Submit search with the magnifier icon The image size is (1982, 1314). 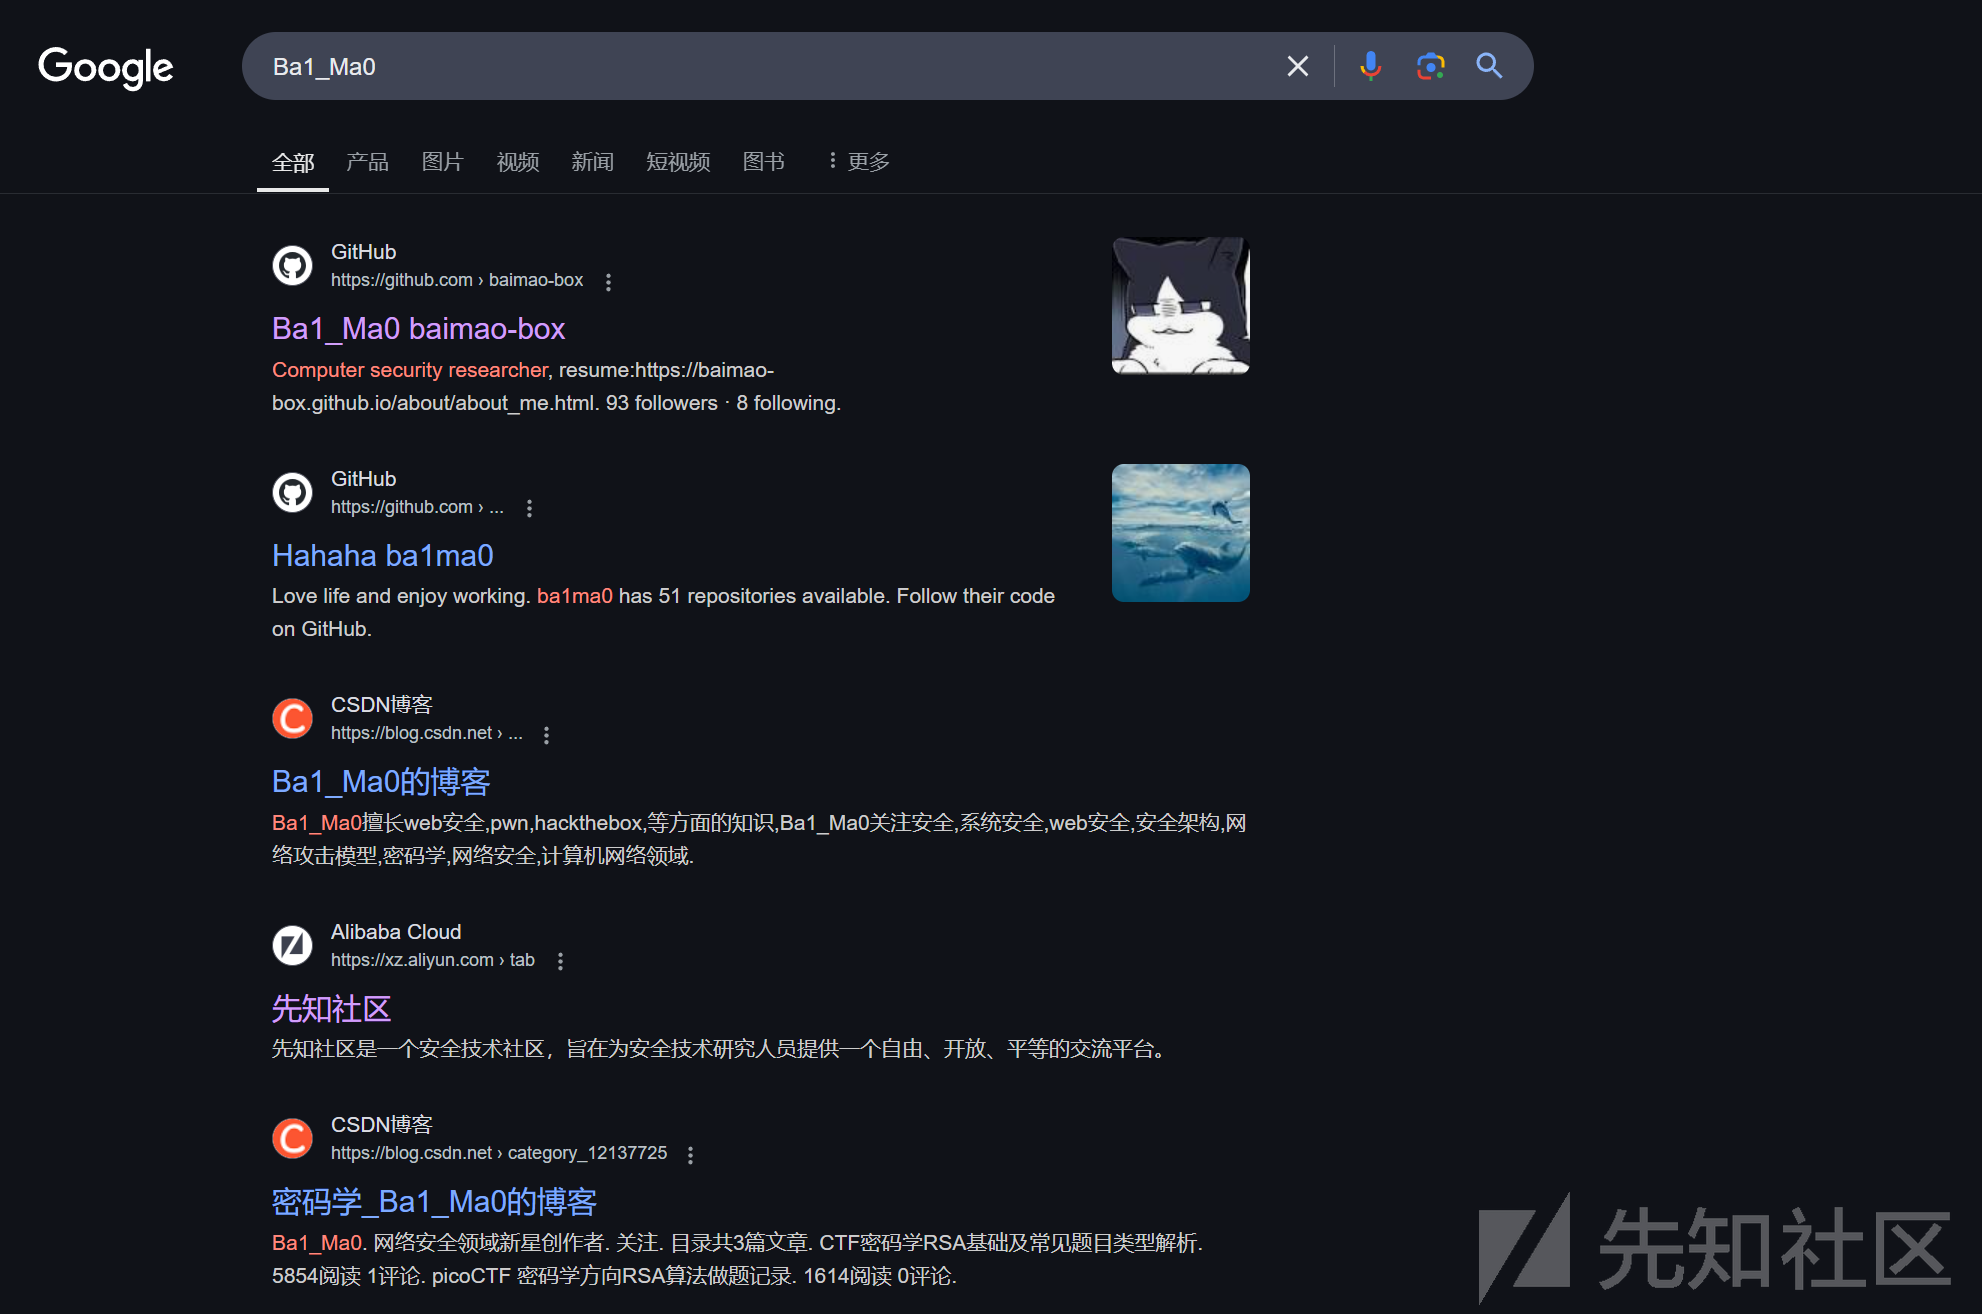pos(1489,66)
